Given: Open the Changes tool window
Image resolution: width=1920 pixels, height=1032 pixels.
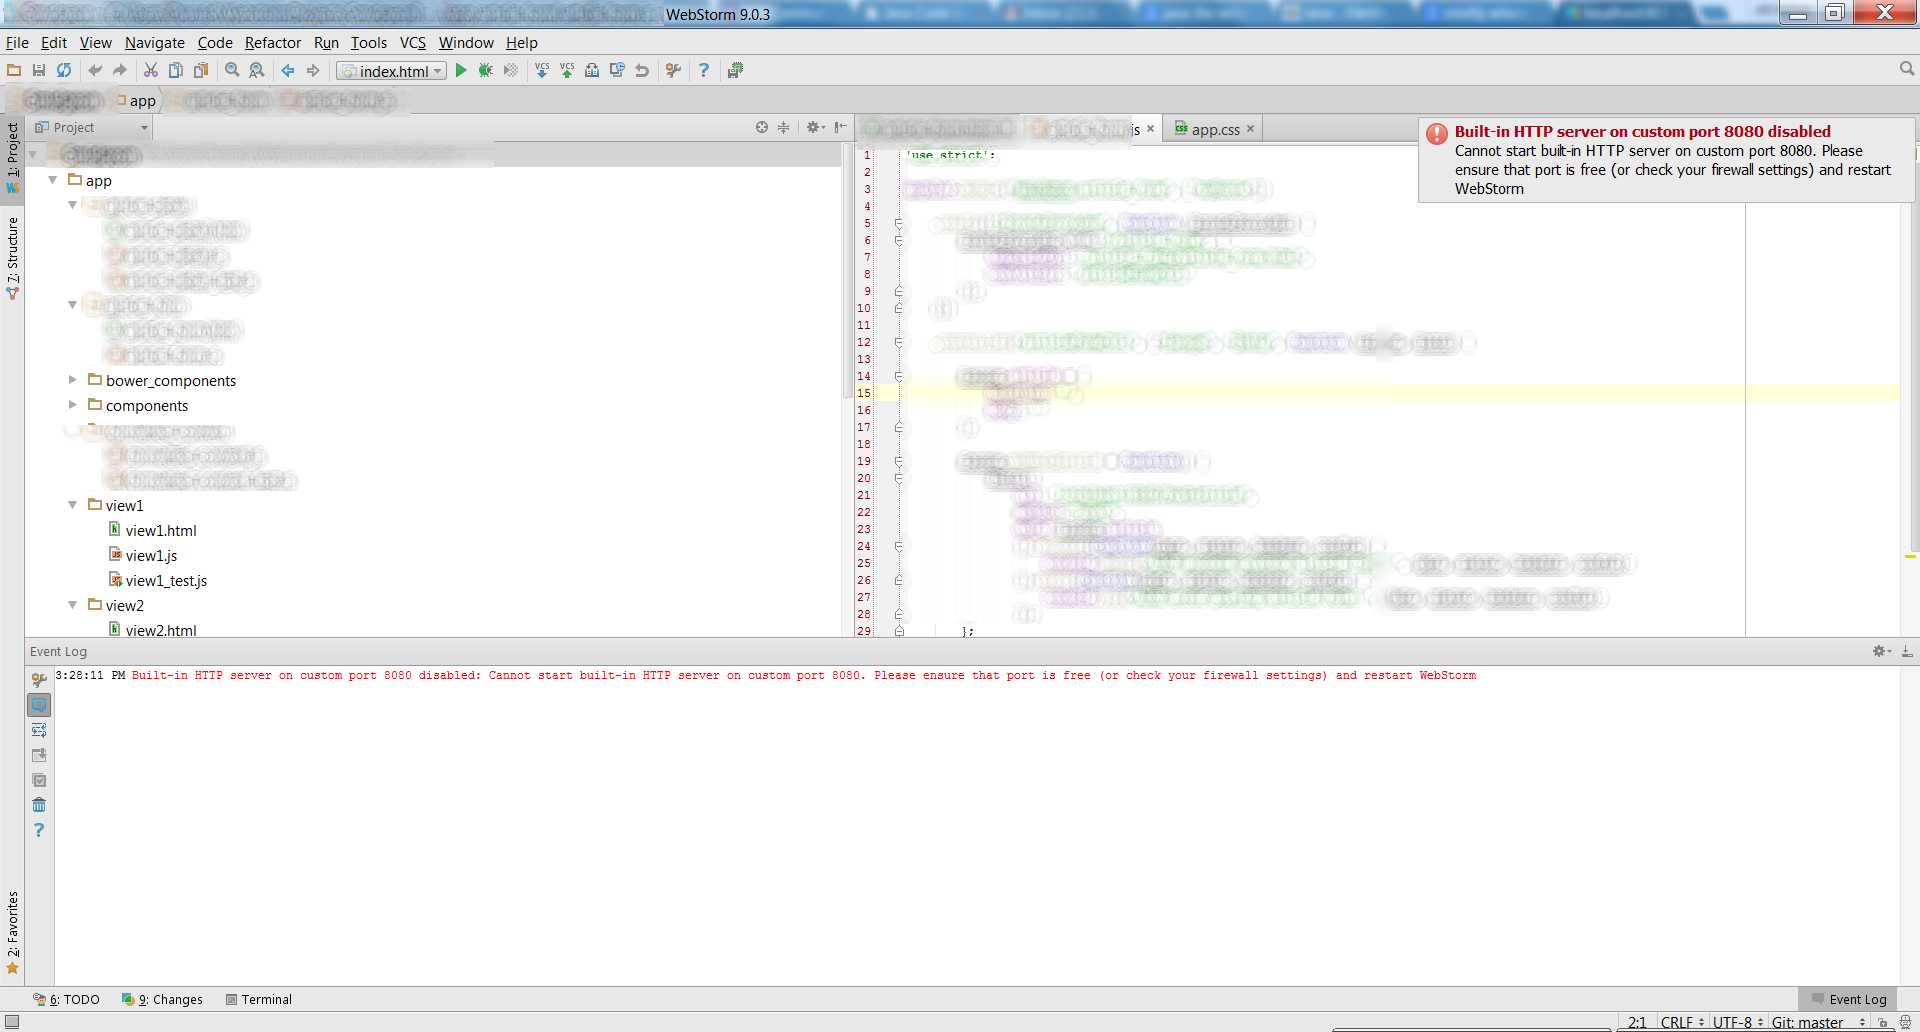Looking at the screenshot, I should pos(162,999).
